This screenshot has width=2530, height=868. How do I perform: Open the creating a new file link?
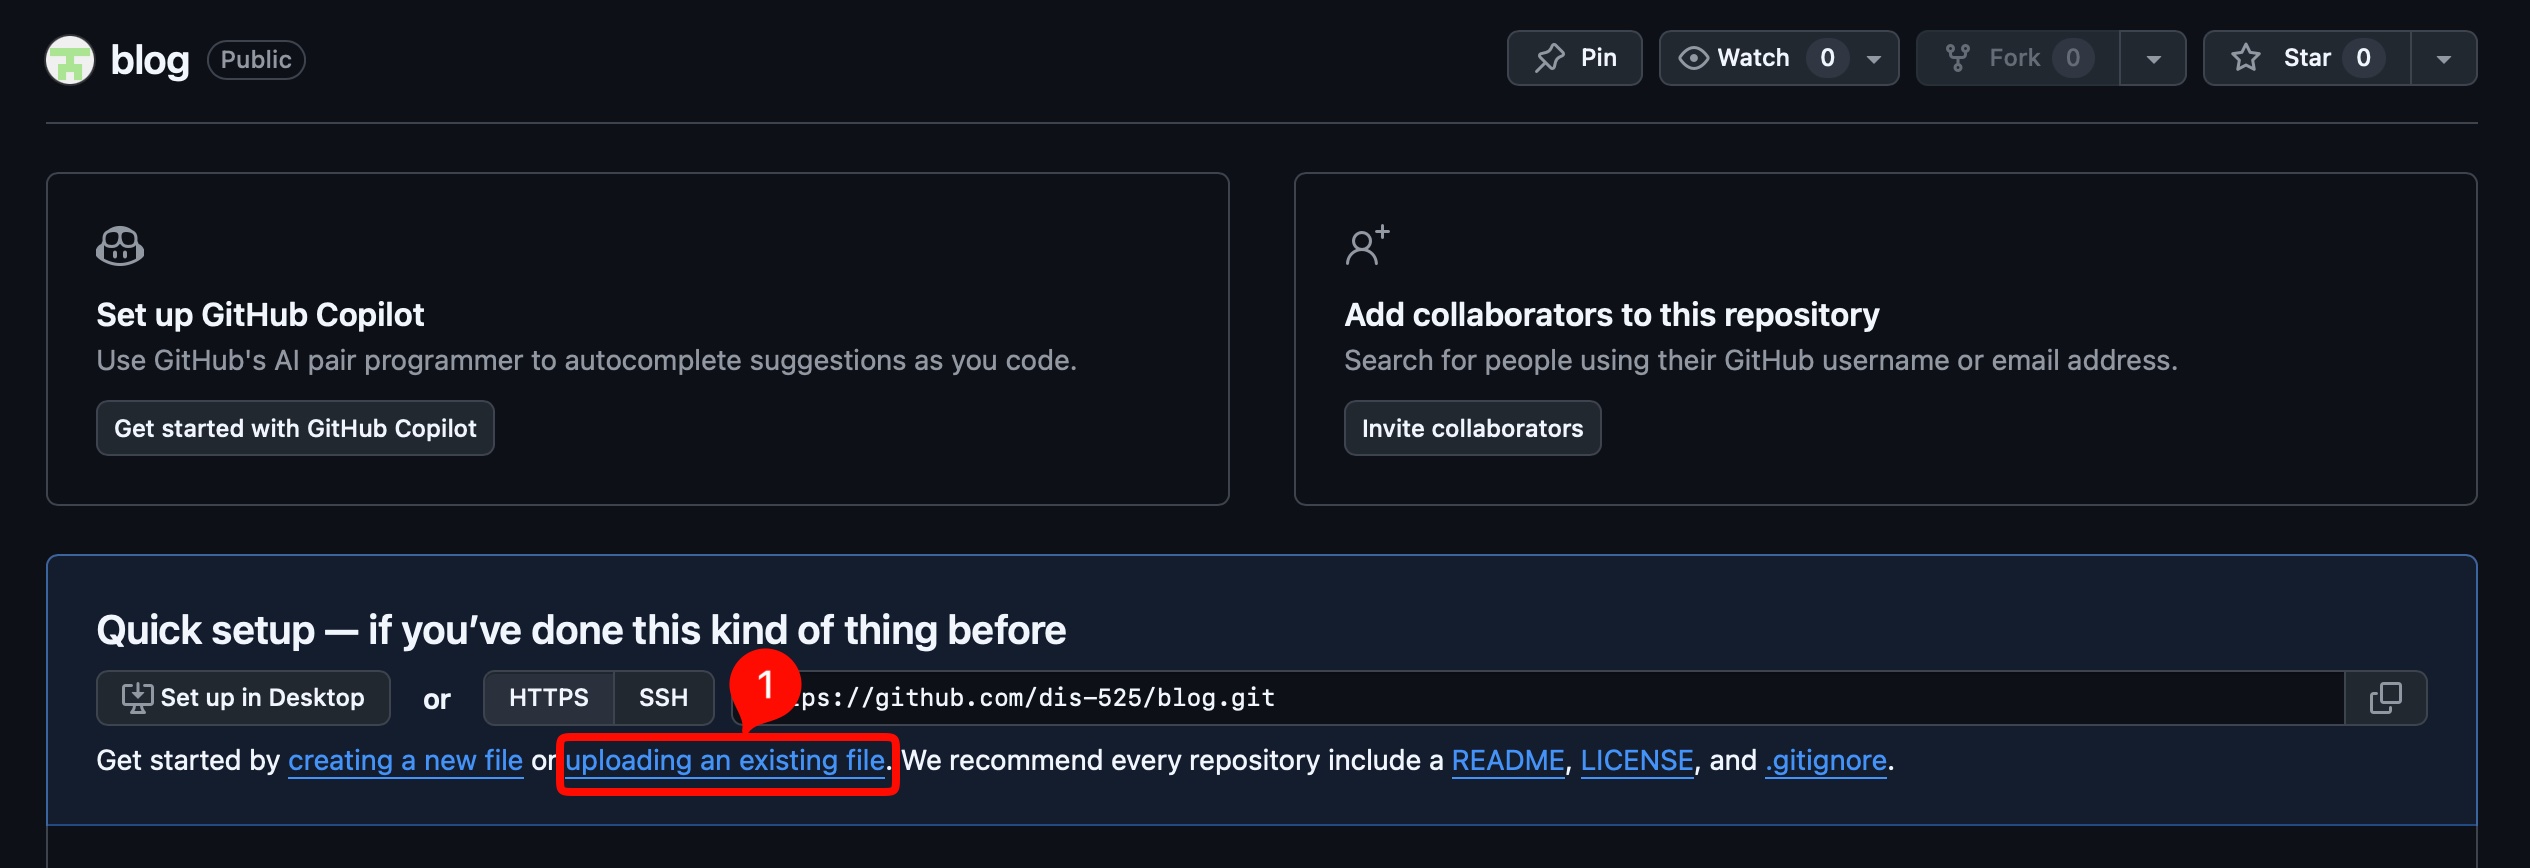405,761
